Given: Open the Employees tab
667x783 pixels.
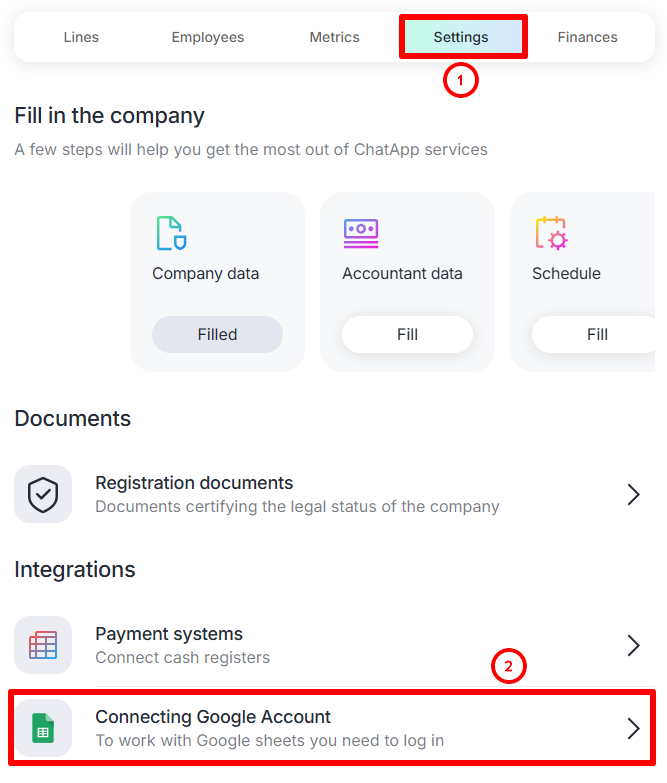Looking at the screenshot, I should point(208,37).
